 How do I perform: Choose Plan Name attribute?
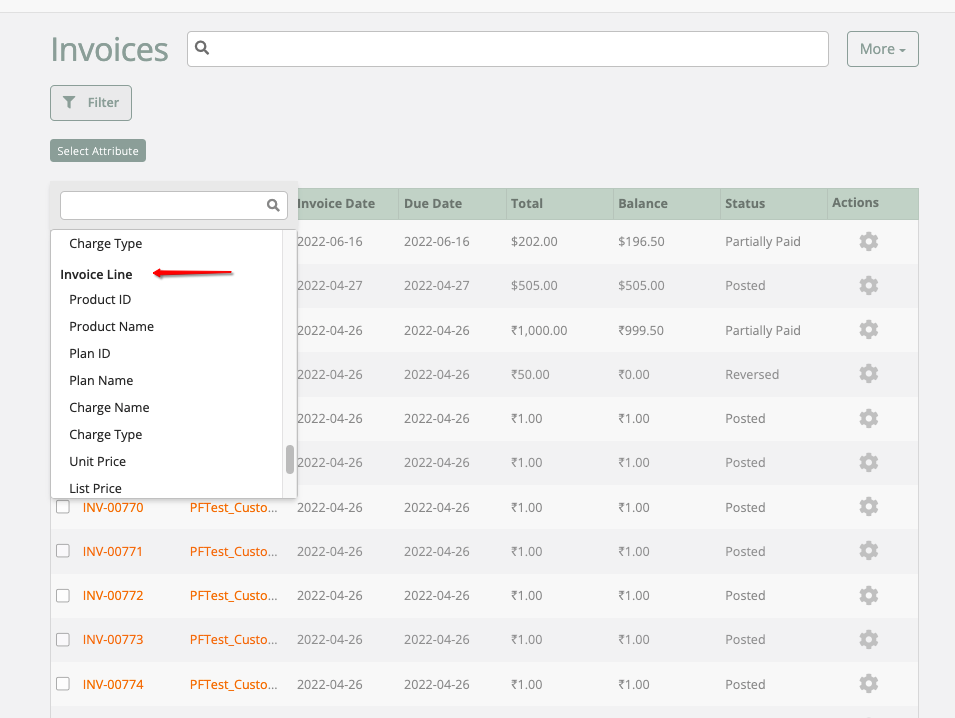click(101, 381)
